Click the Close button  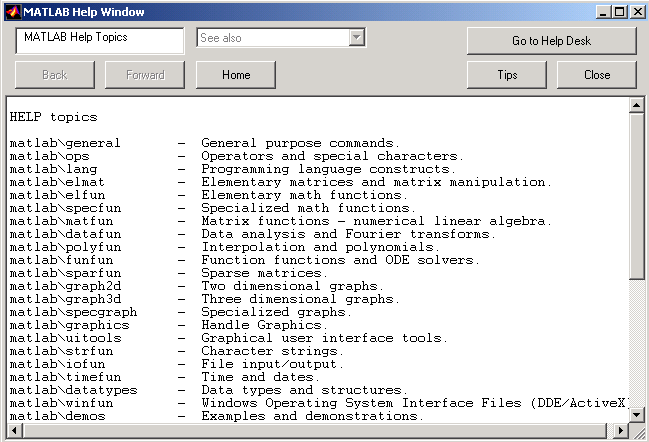pos(596,74)
